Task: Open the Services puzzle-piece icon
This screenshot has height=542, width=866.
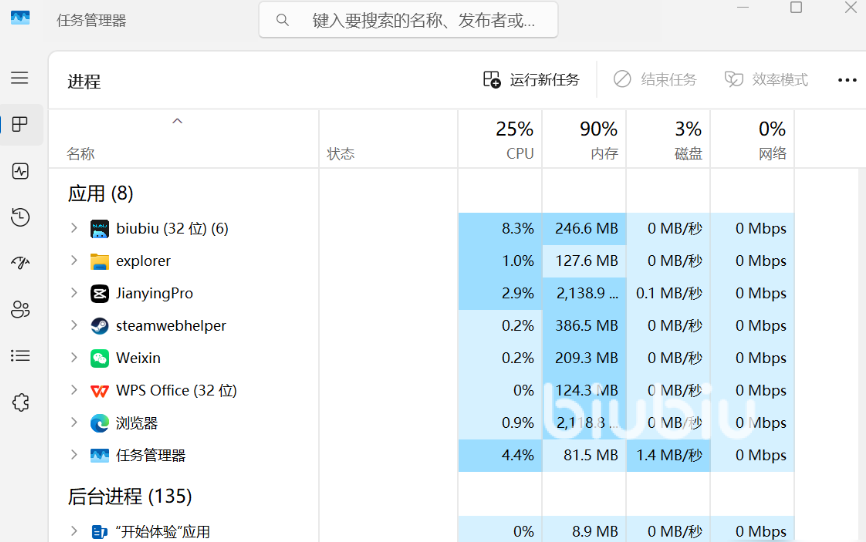Action: pyautogui.click(x=20, y=402)
